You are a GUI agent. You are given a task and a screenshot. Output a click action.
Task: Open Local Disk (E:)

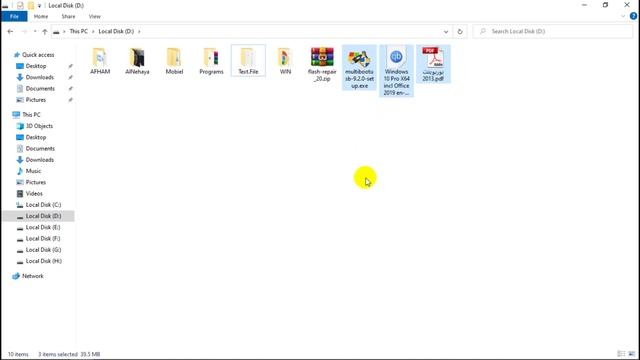[x=43, y=227]
